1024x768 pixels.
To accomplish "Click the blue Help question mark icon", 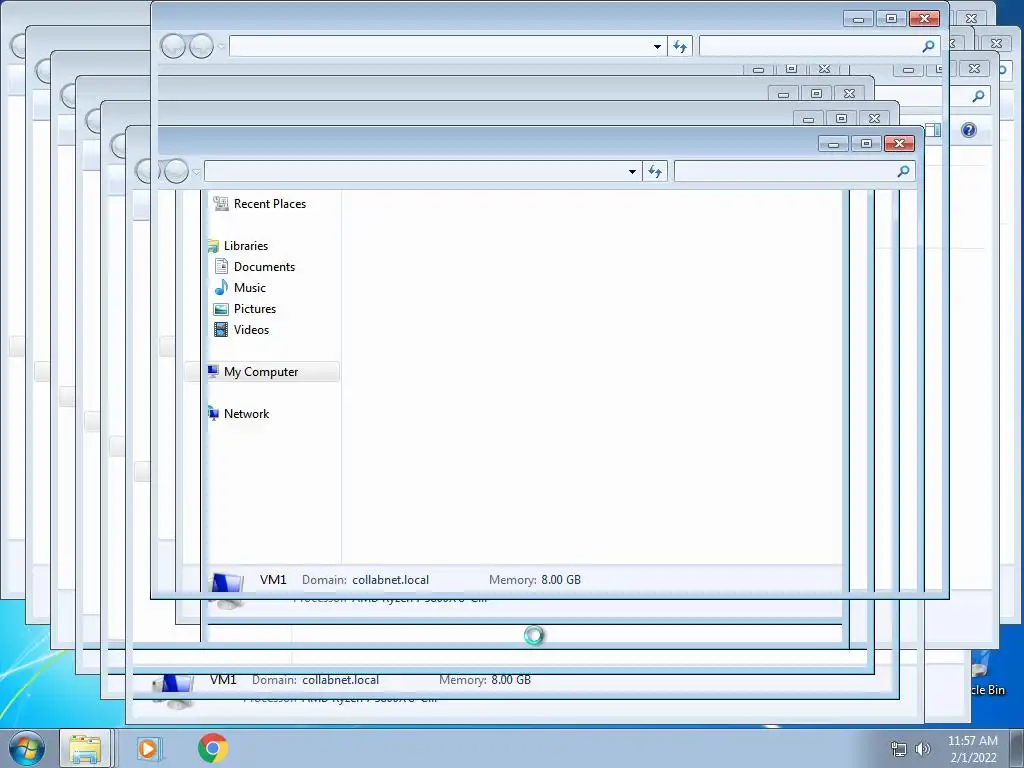I will (x=968, y=130).
